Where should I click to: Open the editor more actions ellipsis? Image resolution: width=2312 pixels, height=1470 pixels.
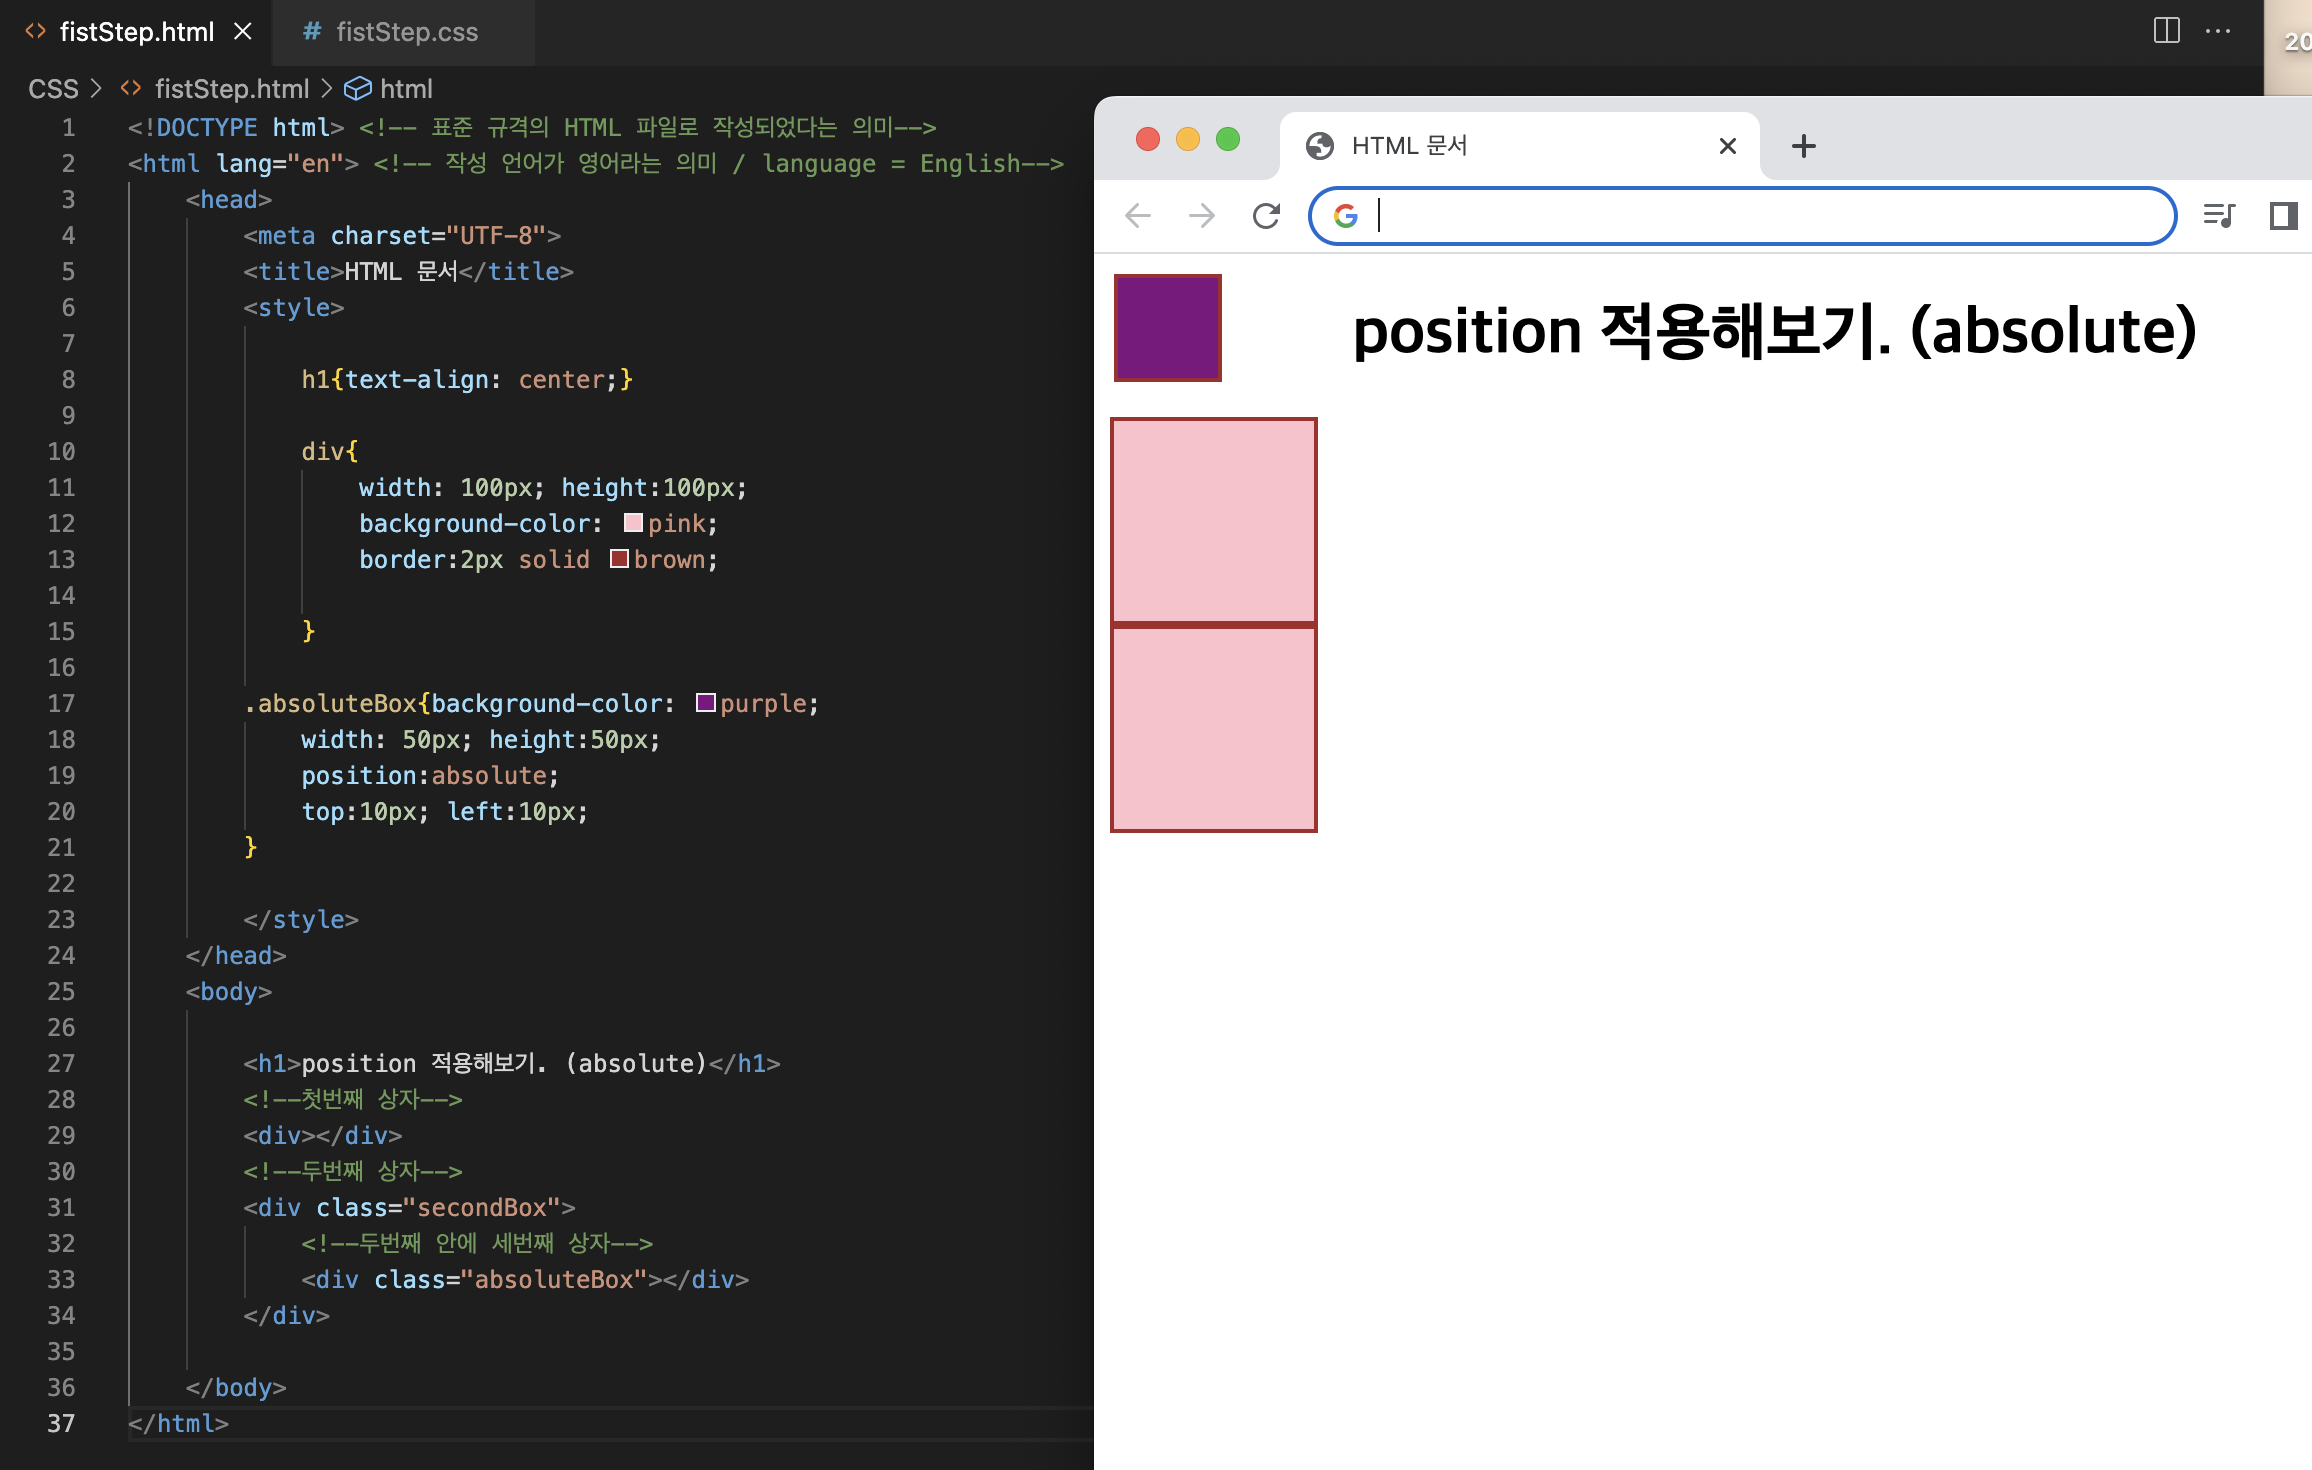point(2217,31)
